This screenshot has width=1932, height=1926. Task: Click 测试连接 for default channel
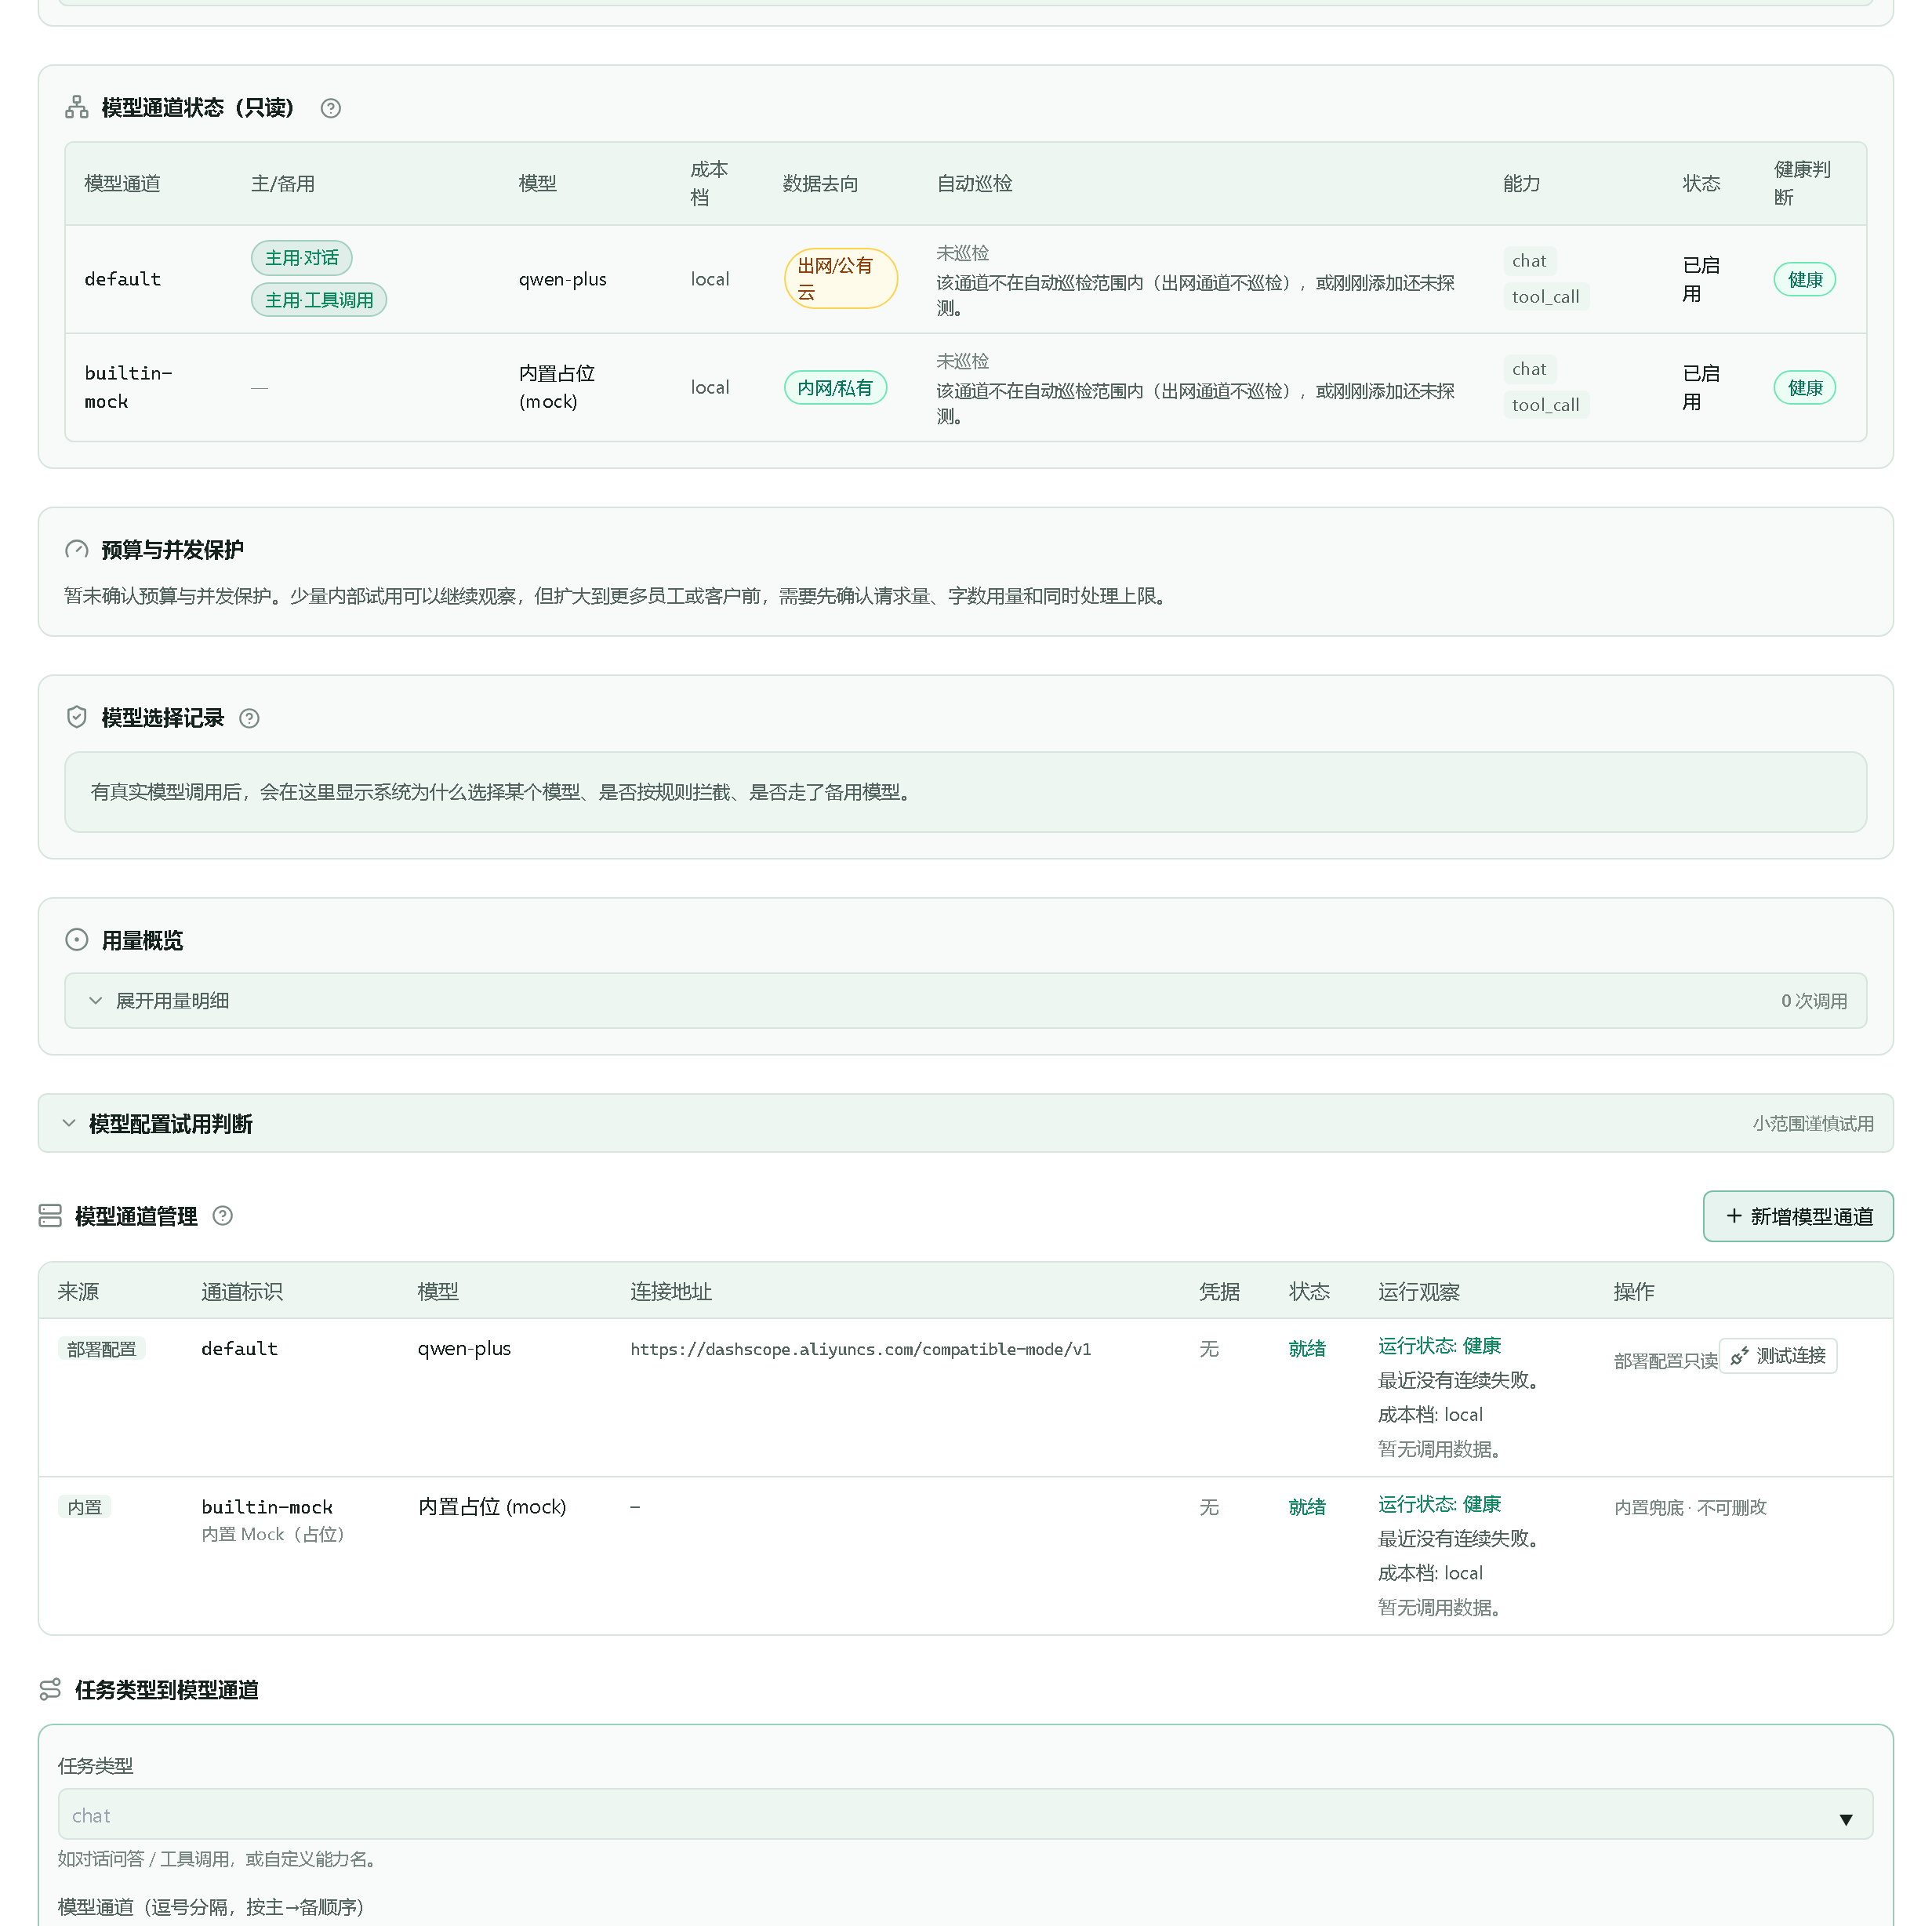pyautogui.click(x=1778, y=1356)
